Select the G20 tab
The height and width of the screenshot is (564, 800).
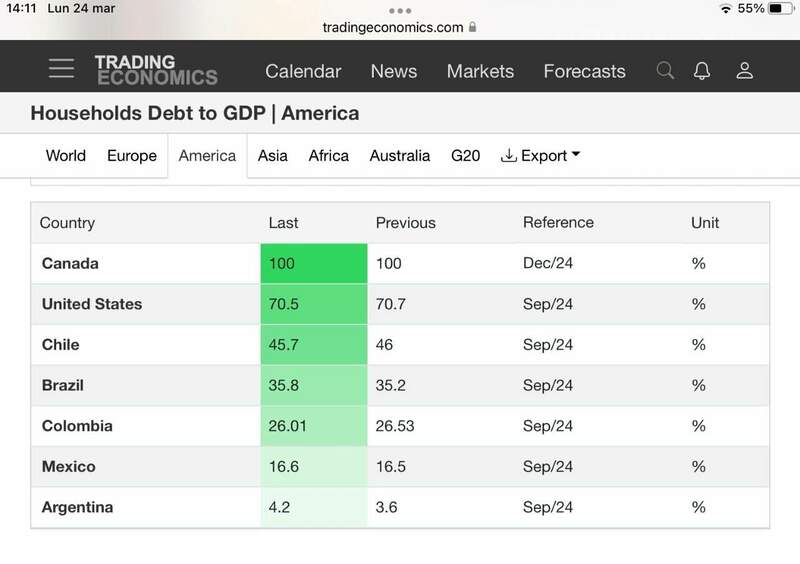tap(466, 155)
